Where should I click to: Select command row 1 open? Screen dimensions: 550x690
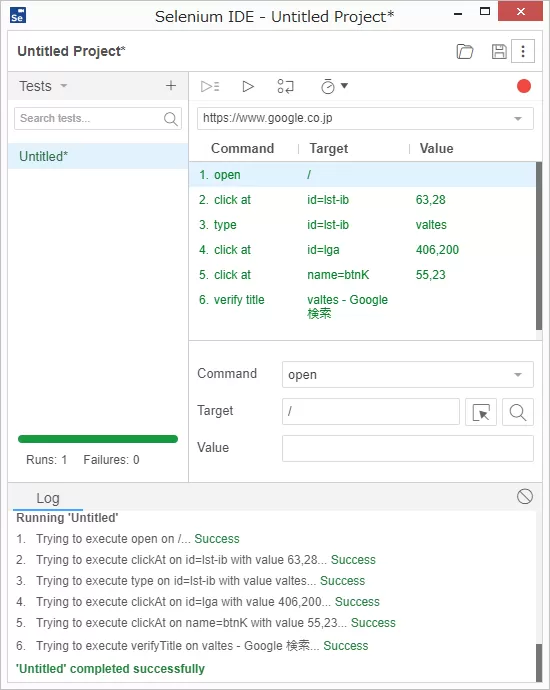tap(363, 175)
